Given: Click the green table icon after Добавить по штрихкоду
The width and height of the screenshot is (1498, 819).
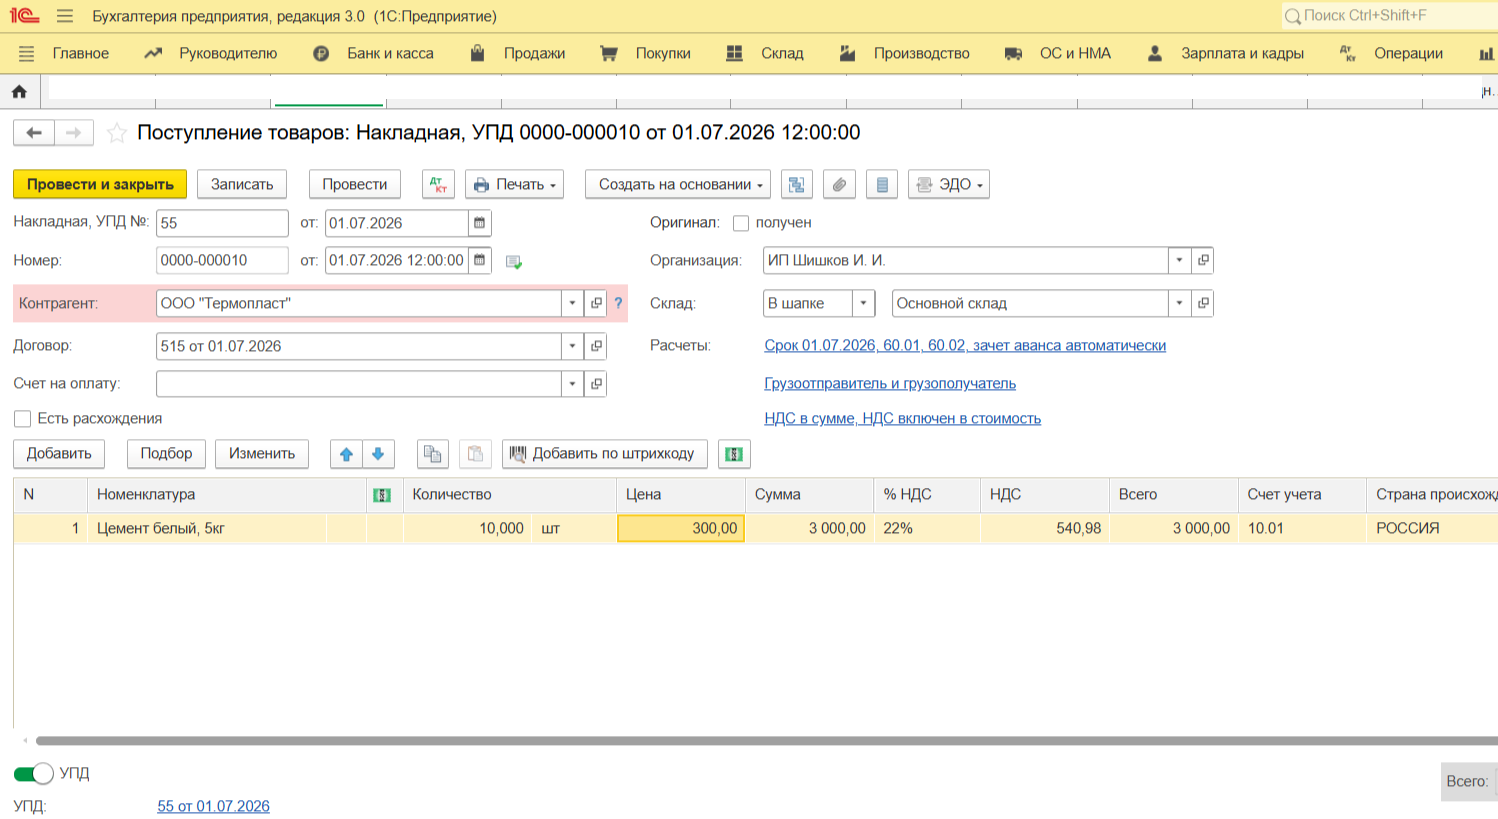Looking at the screenshot, I should tap(734, 454).
